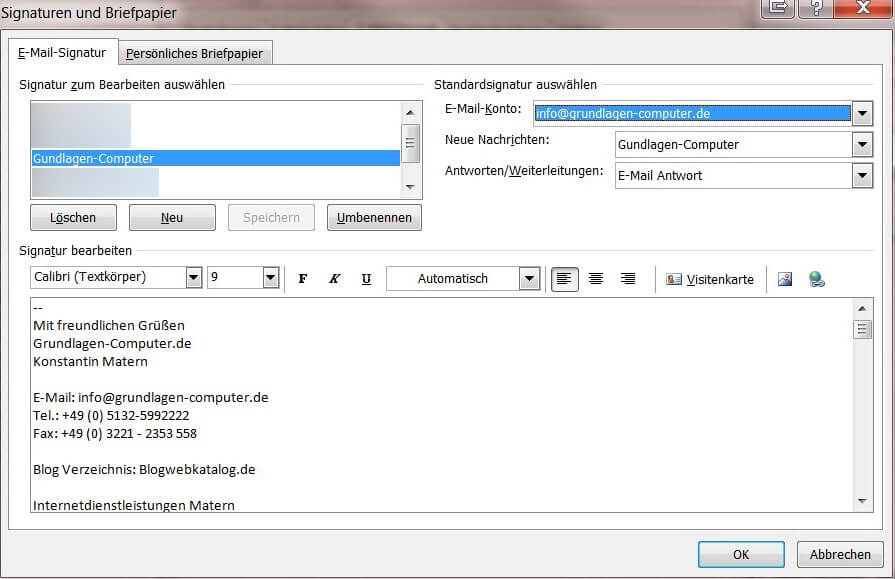
Task: Switch to the Persönliches Briefpapier tab
Action: [196, 51]
